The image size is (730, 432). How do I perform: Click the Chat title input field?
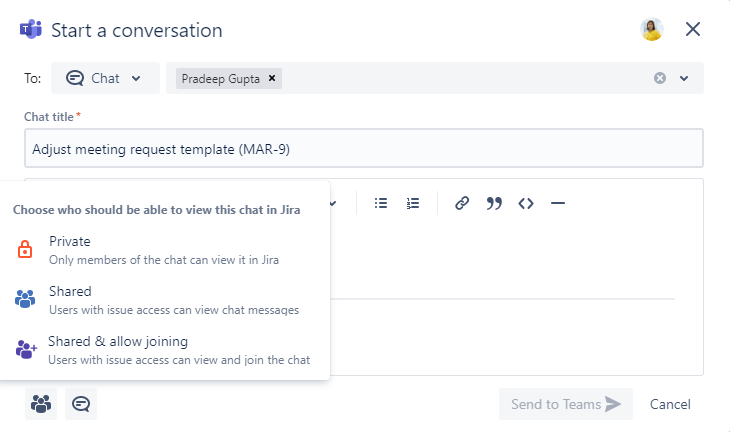[364, 149]
